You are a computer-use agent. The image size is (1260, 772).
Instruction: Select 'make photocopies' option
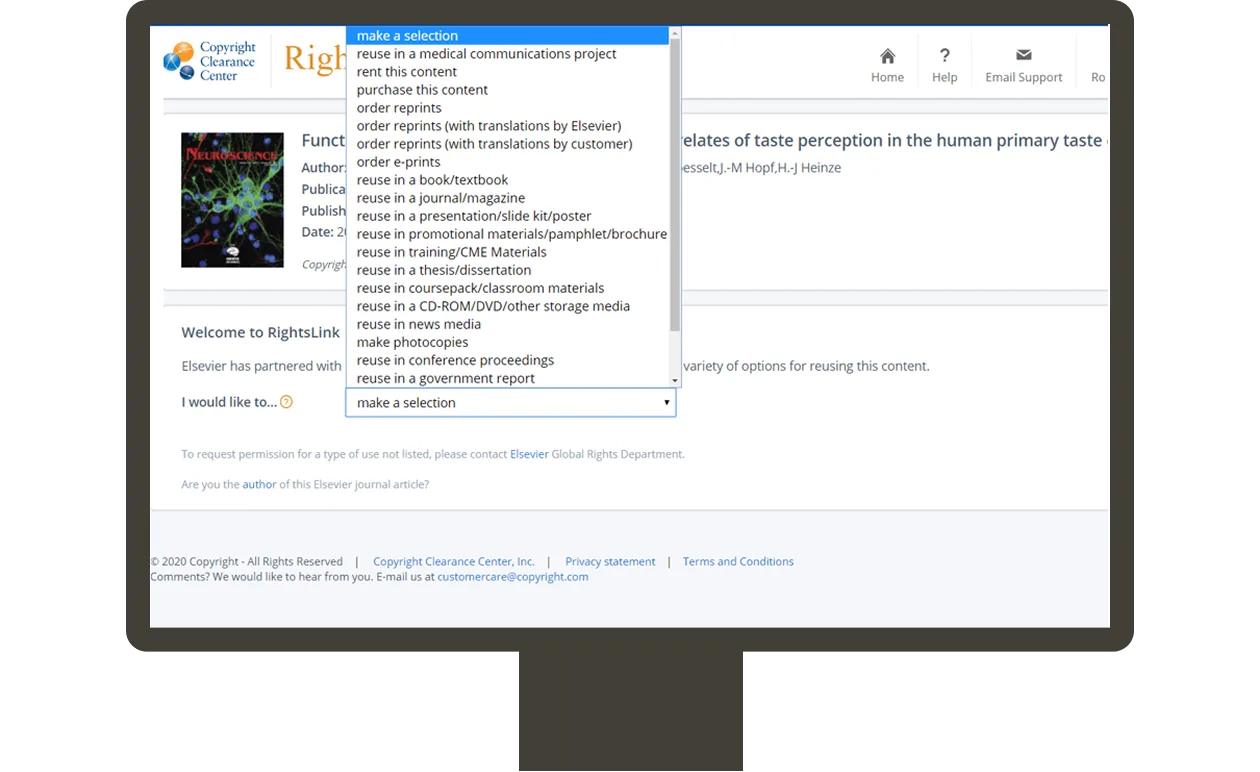tap(507, 342)
